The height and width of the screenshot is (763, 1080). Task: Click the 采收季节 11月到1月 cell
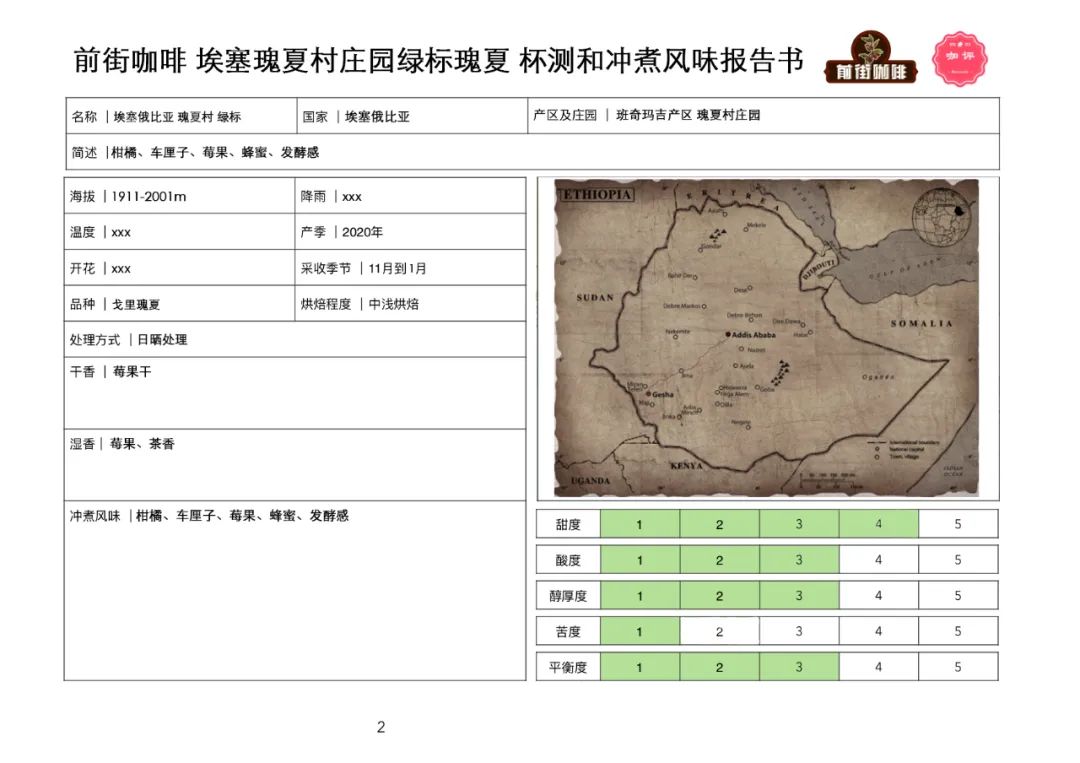[410, 267]
